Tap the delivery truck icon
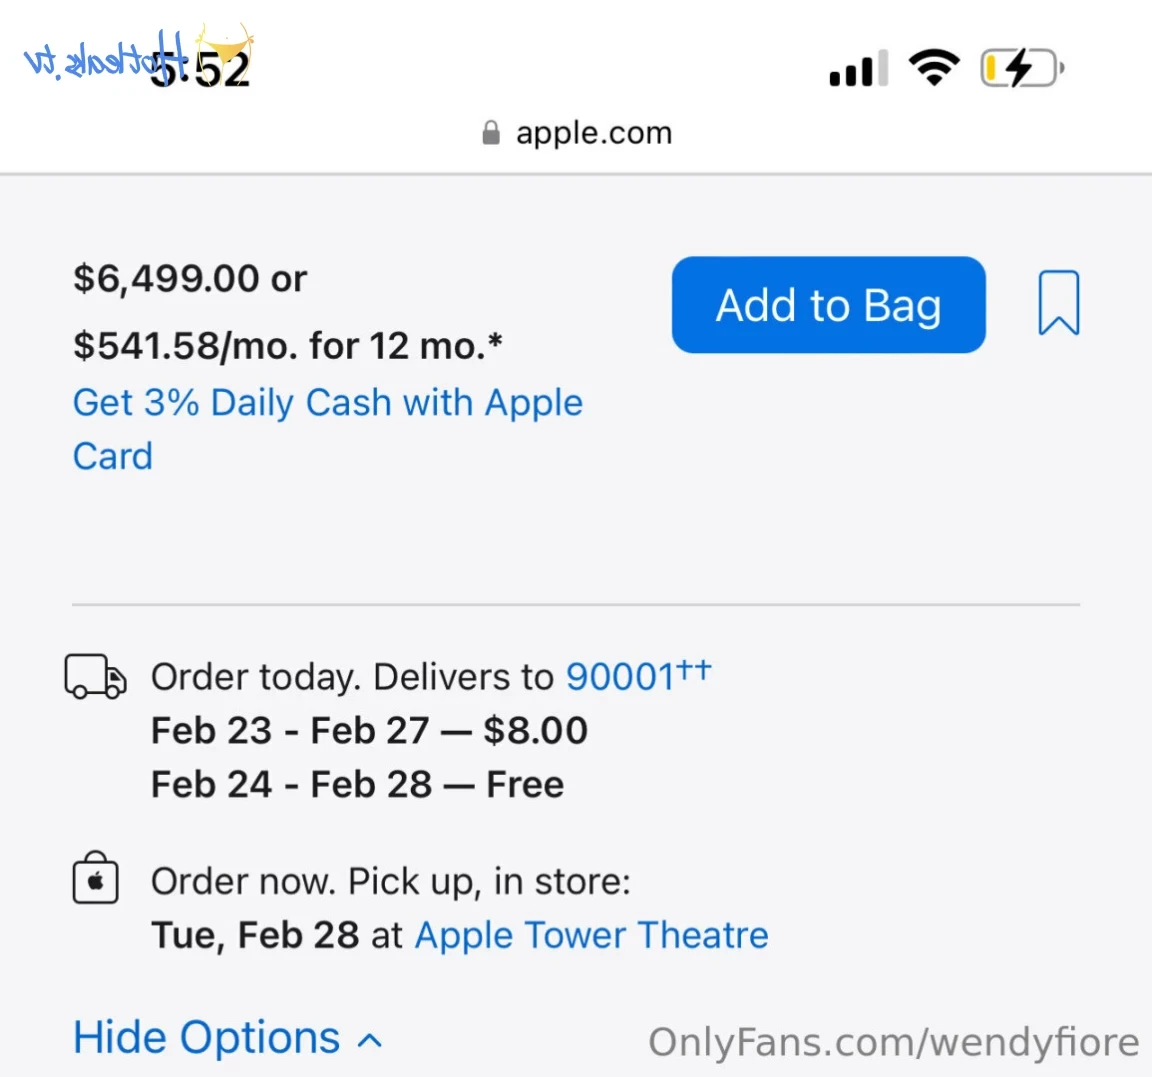This screenshot has width=1152, height=1077. pyautogui.click(x=96, y=676)
